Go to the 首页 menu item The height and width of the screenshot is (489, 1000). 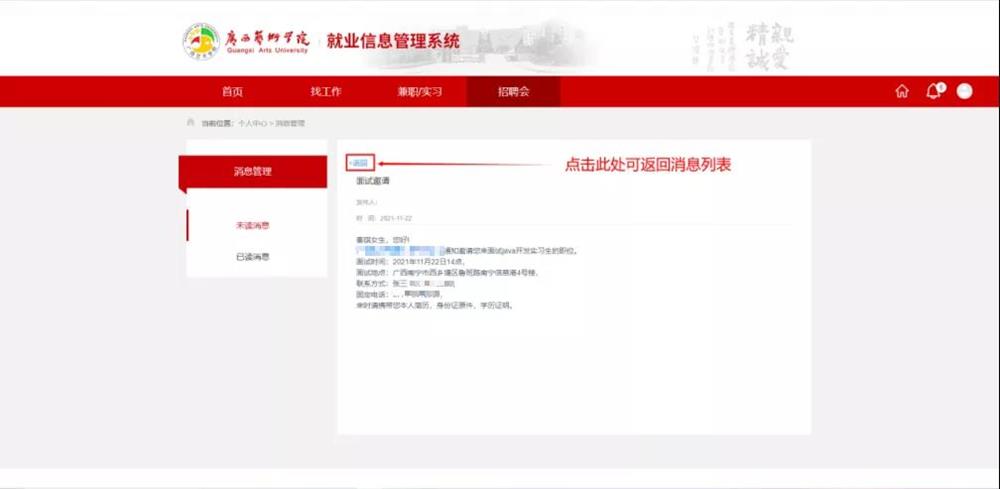point(232,92)
